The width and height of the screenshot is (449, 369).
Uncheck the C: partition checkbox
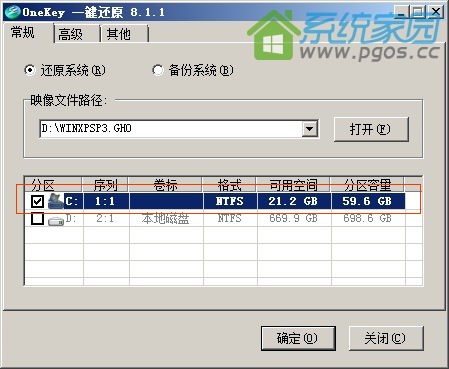coord(37,201)
